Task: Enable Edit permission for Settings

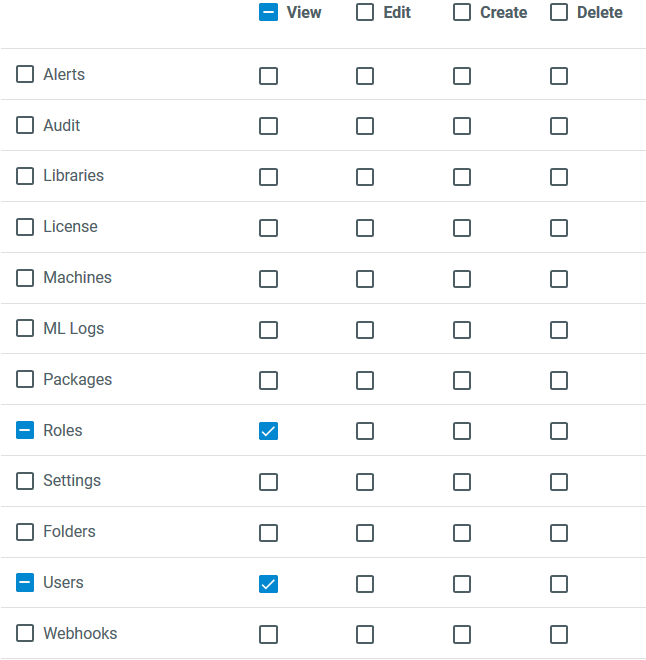Action: [x=365, y=482]
